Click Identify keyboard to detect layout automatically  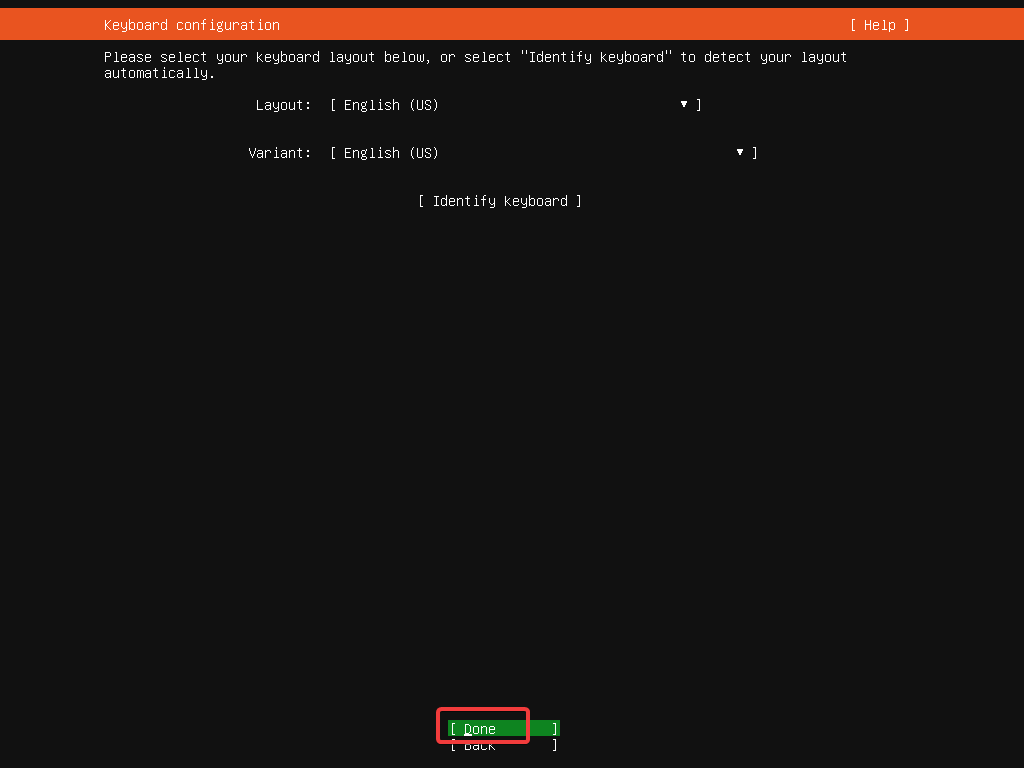pos(499,201)
